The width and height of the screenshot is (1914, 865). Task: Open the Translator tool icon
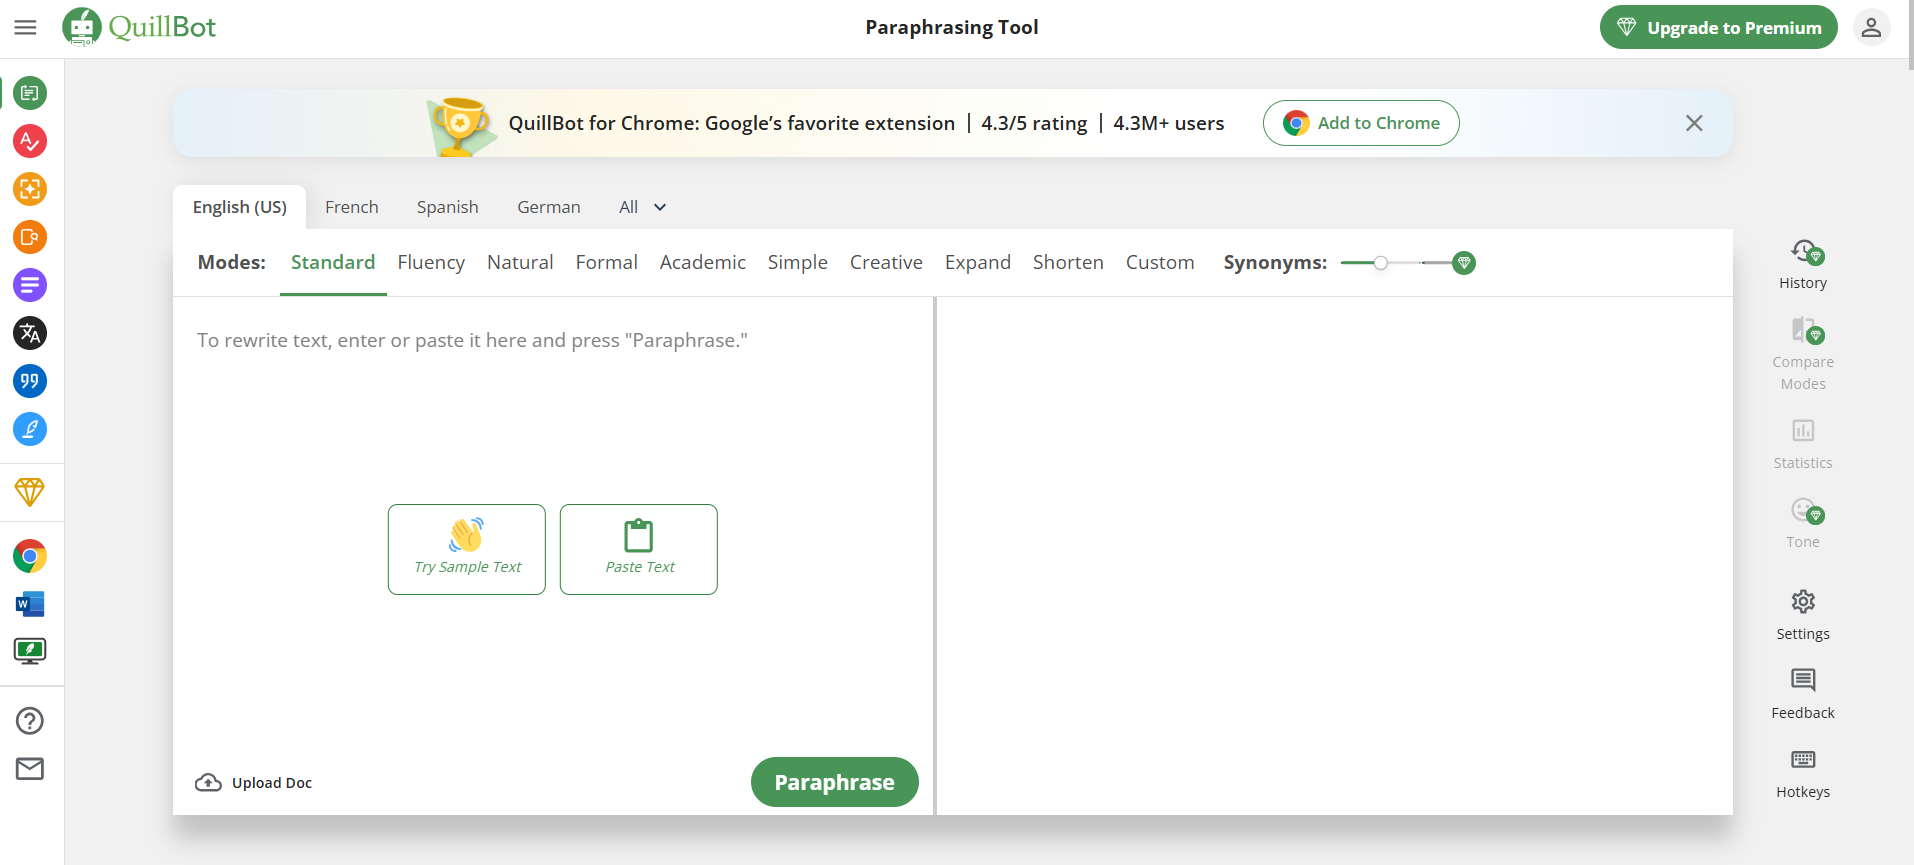[30, 333]
